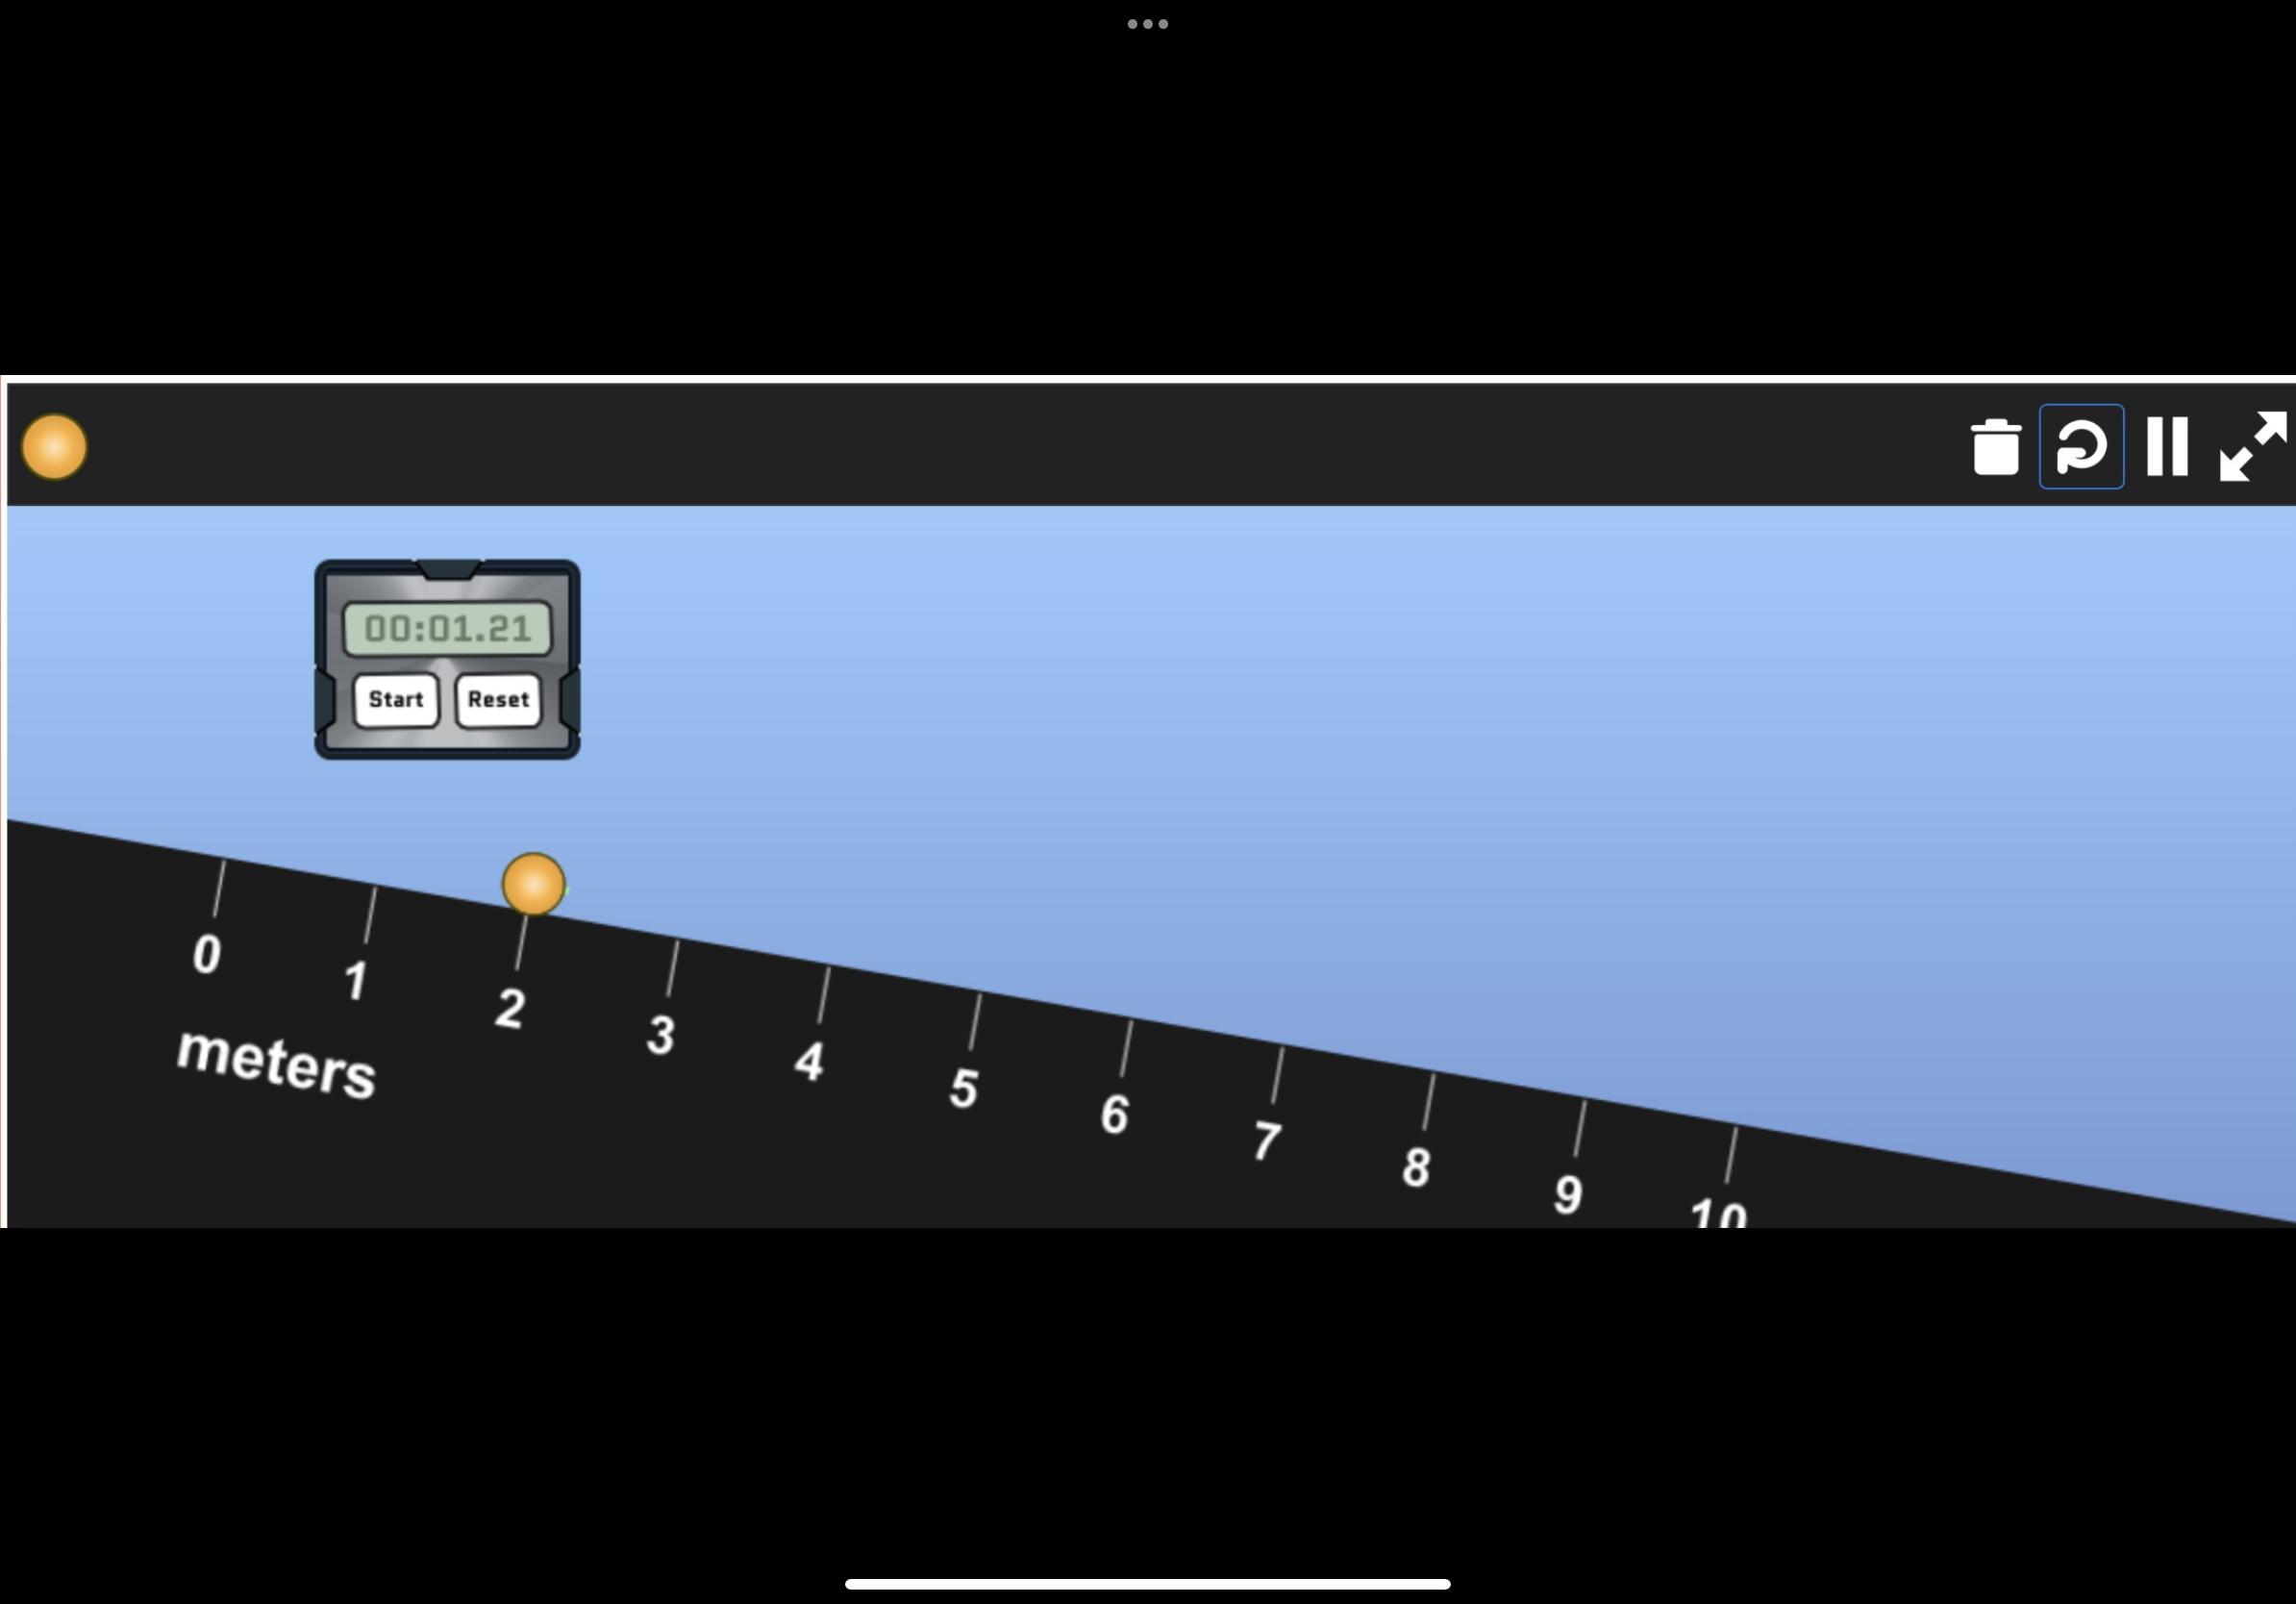The height and width of the screenshot is (1604, 2296).
Task: Click the orange ball on the ramp
Action: coord(532,882)
